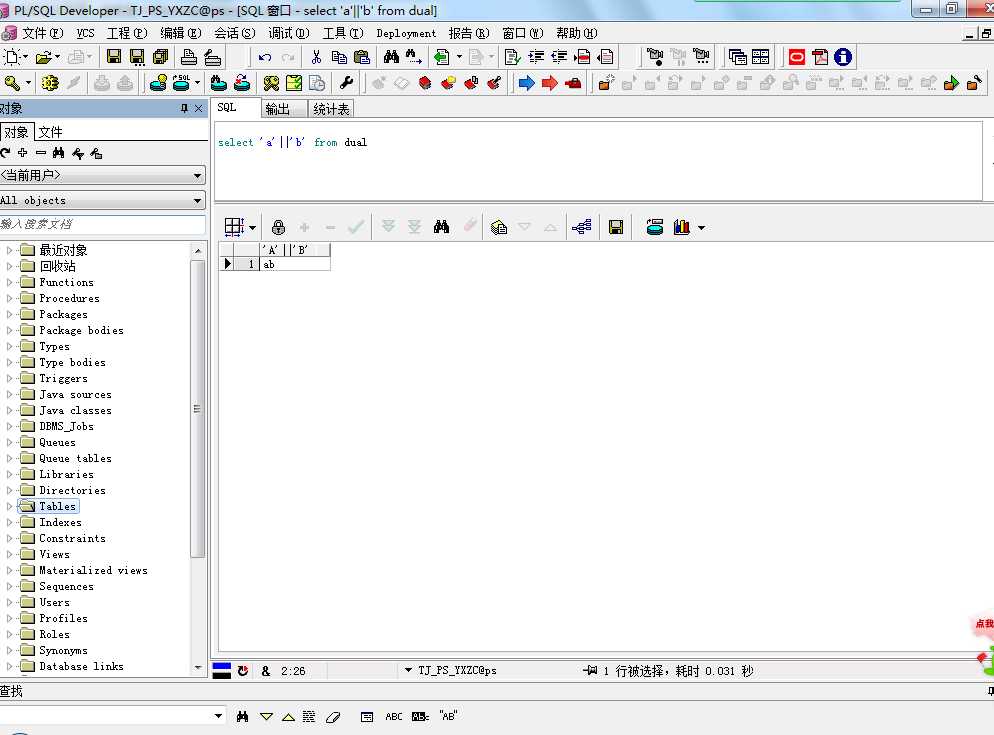994x735 pixels.
Task: Click the Execute gear icon
Action: click(x=49, y=82)
